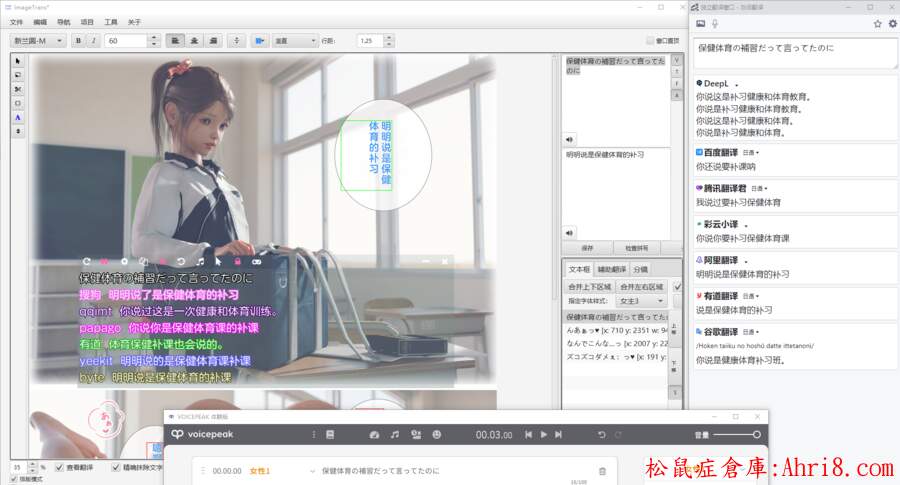Open the 百度翻译 language dropdown
Image resolution: width=900 pixels, height=485 pixels.
point(750,152)
